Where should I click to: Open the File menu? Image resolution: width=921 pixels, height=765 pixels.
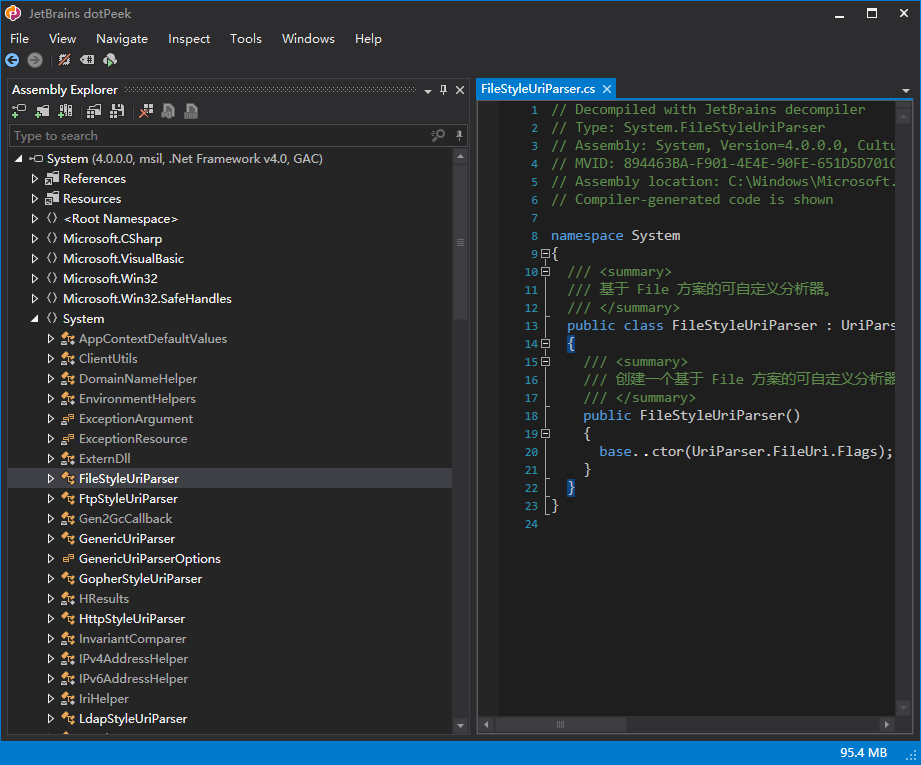tap(19, 39)
